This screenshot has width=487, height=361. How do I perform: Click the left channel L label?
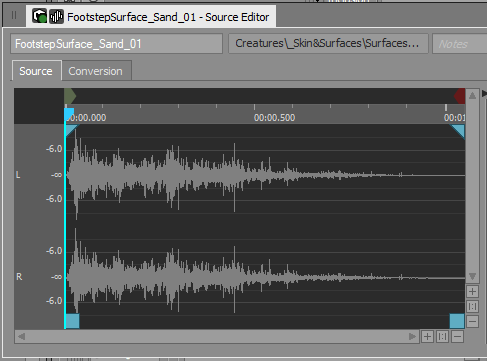click(x=18, y=175)
